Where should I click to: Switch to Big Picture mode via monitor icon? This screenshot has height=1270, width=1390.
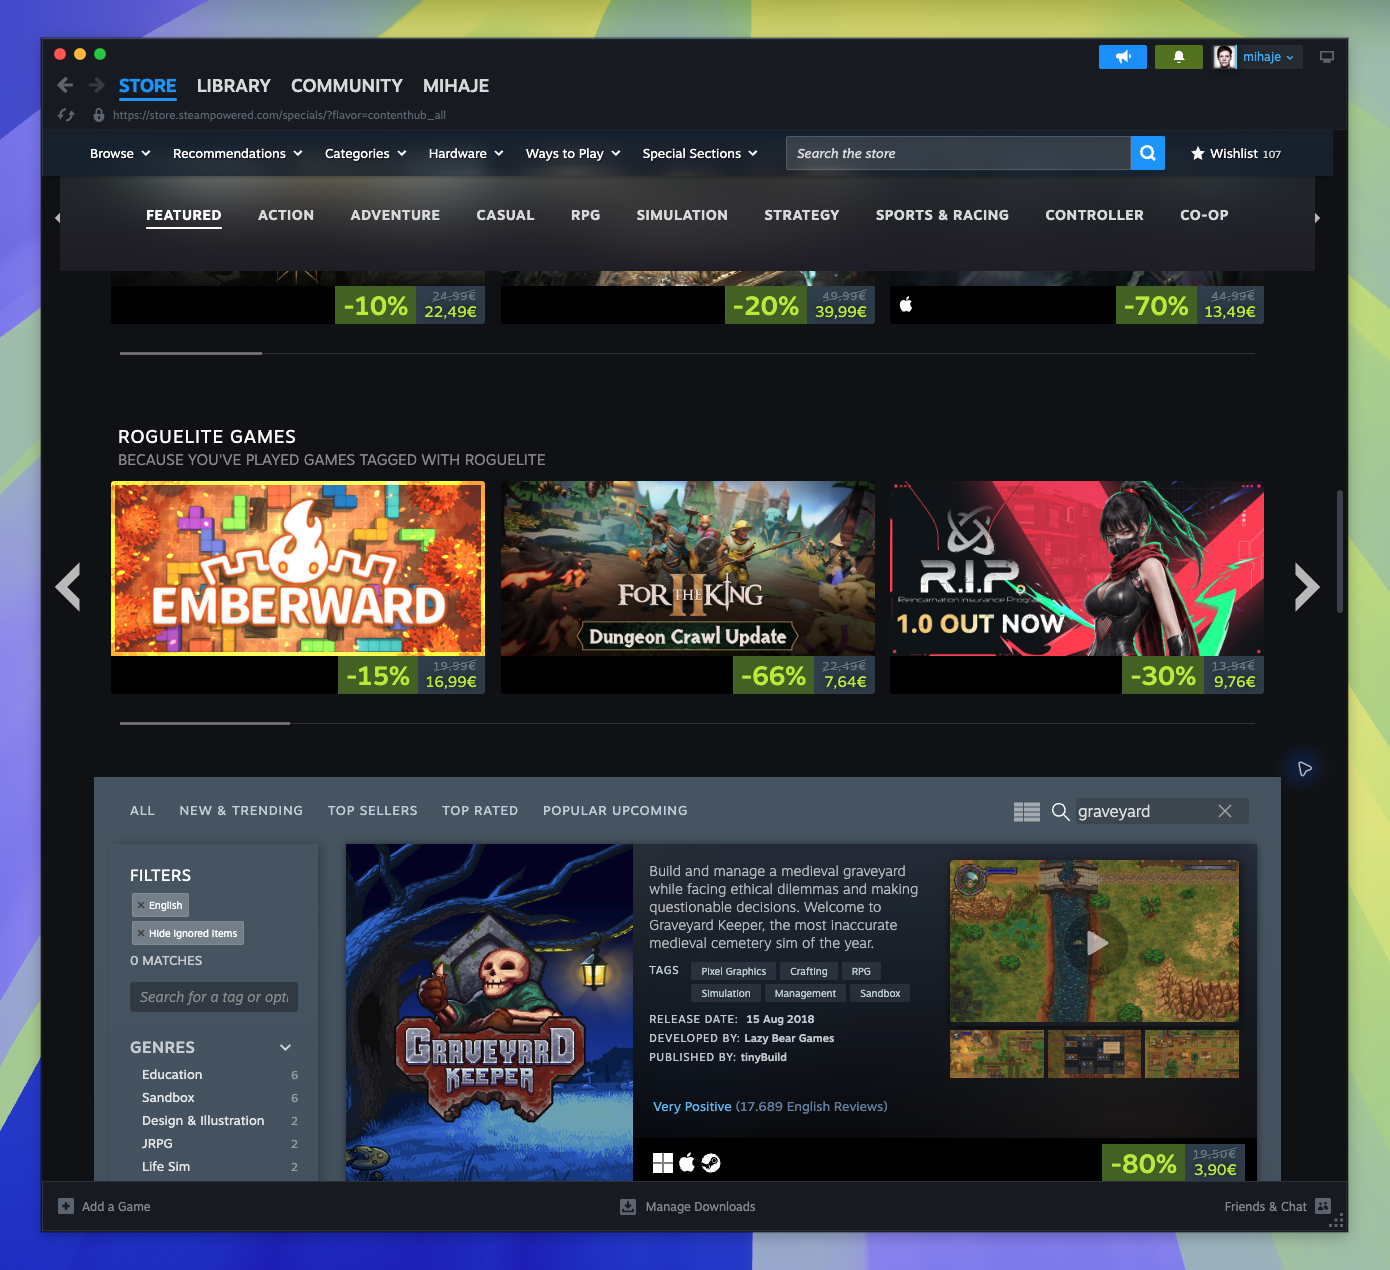[x=1327, y=57]
